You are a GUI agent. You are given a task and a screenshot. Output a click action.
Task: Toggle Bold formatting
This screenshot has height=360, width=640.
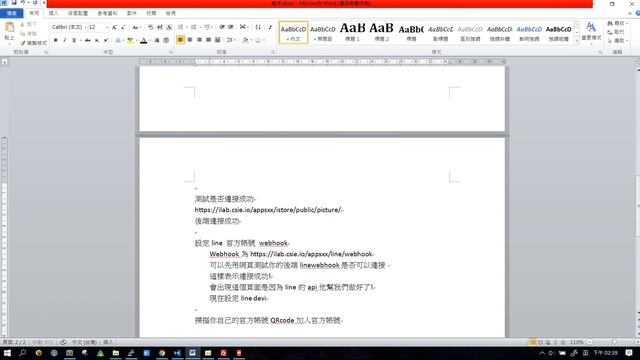click(56, 40)
